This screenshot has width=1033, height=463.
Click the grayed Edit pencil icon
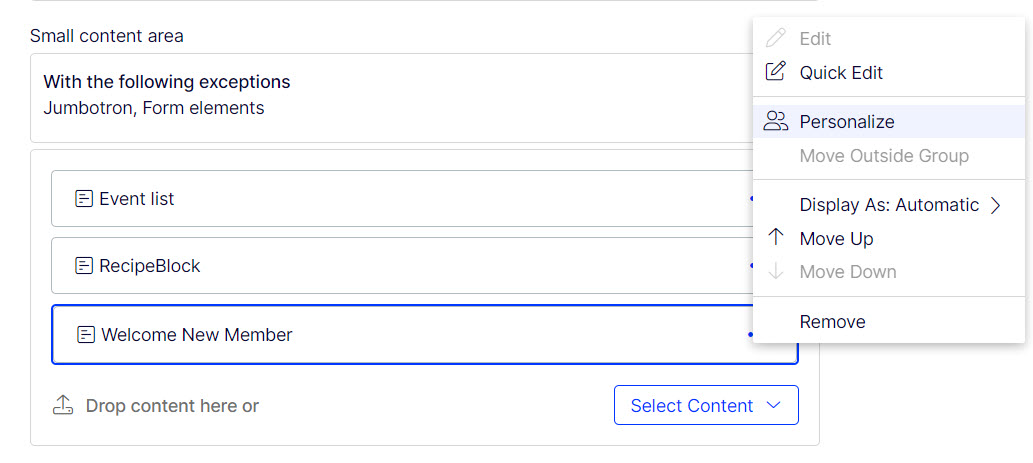775,38
